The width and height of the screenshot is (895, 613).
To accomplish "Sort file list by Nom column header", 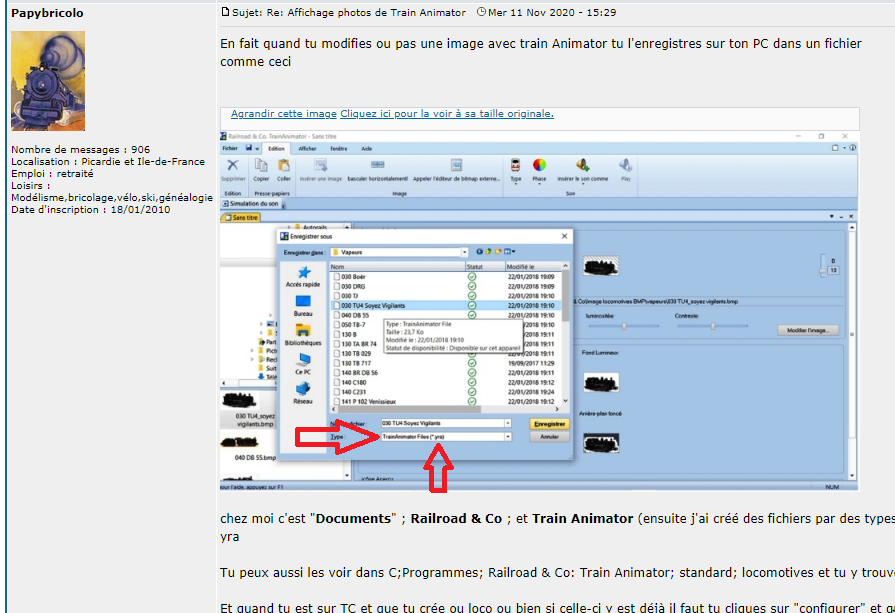I will (397, 267).
